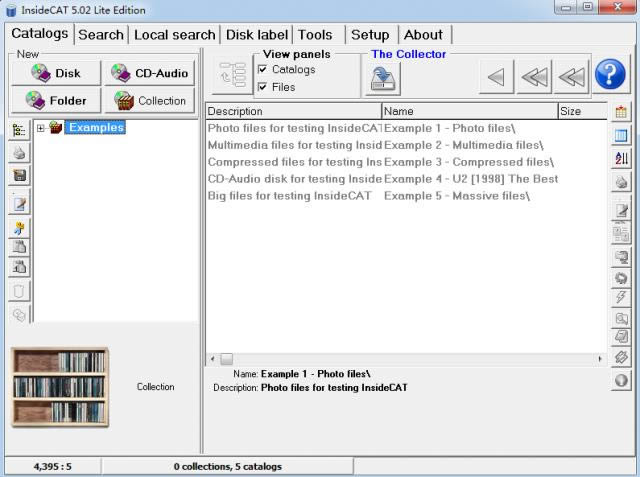Screen dimensions: 640x477
Task: Open help with blue question mark
Action: pos(610,75)
